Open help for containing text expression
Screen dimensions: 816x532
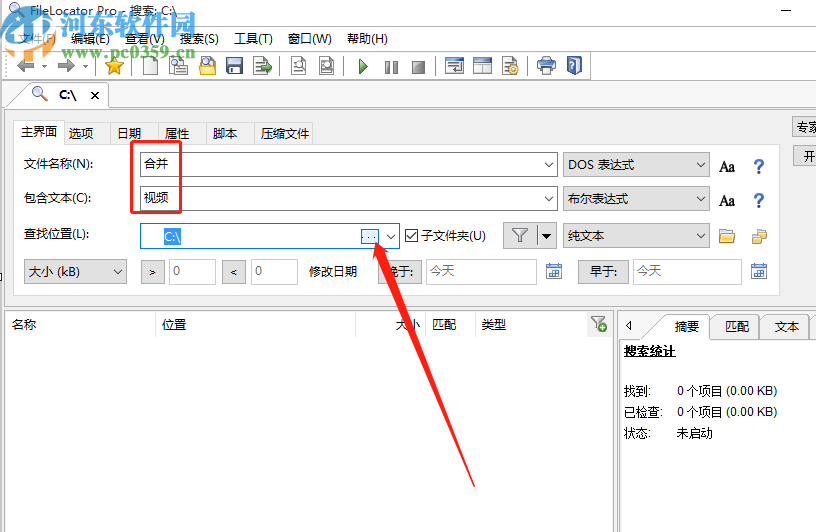coord(759,200)
